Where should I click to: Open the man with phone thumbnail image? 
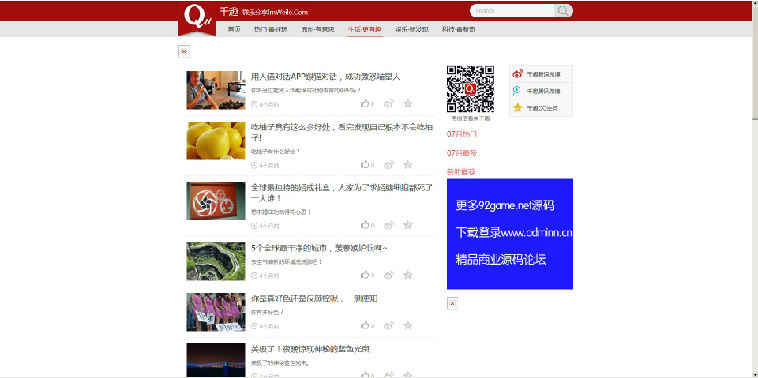pos(216,90)
